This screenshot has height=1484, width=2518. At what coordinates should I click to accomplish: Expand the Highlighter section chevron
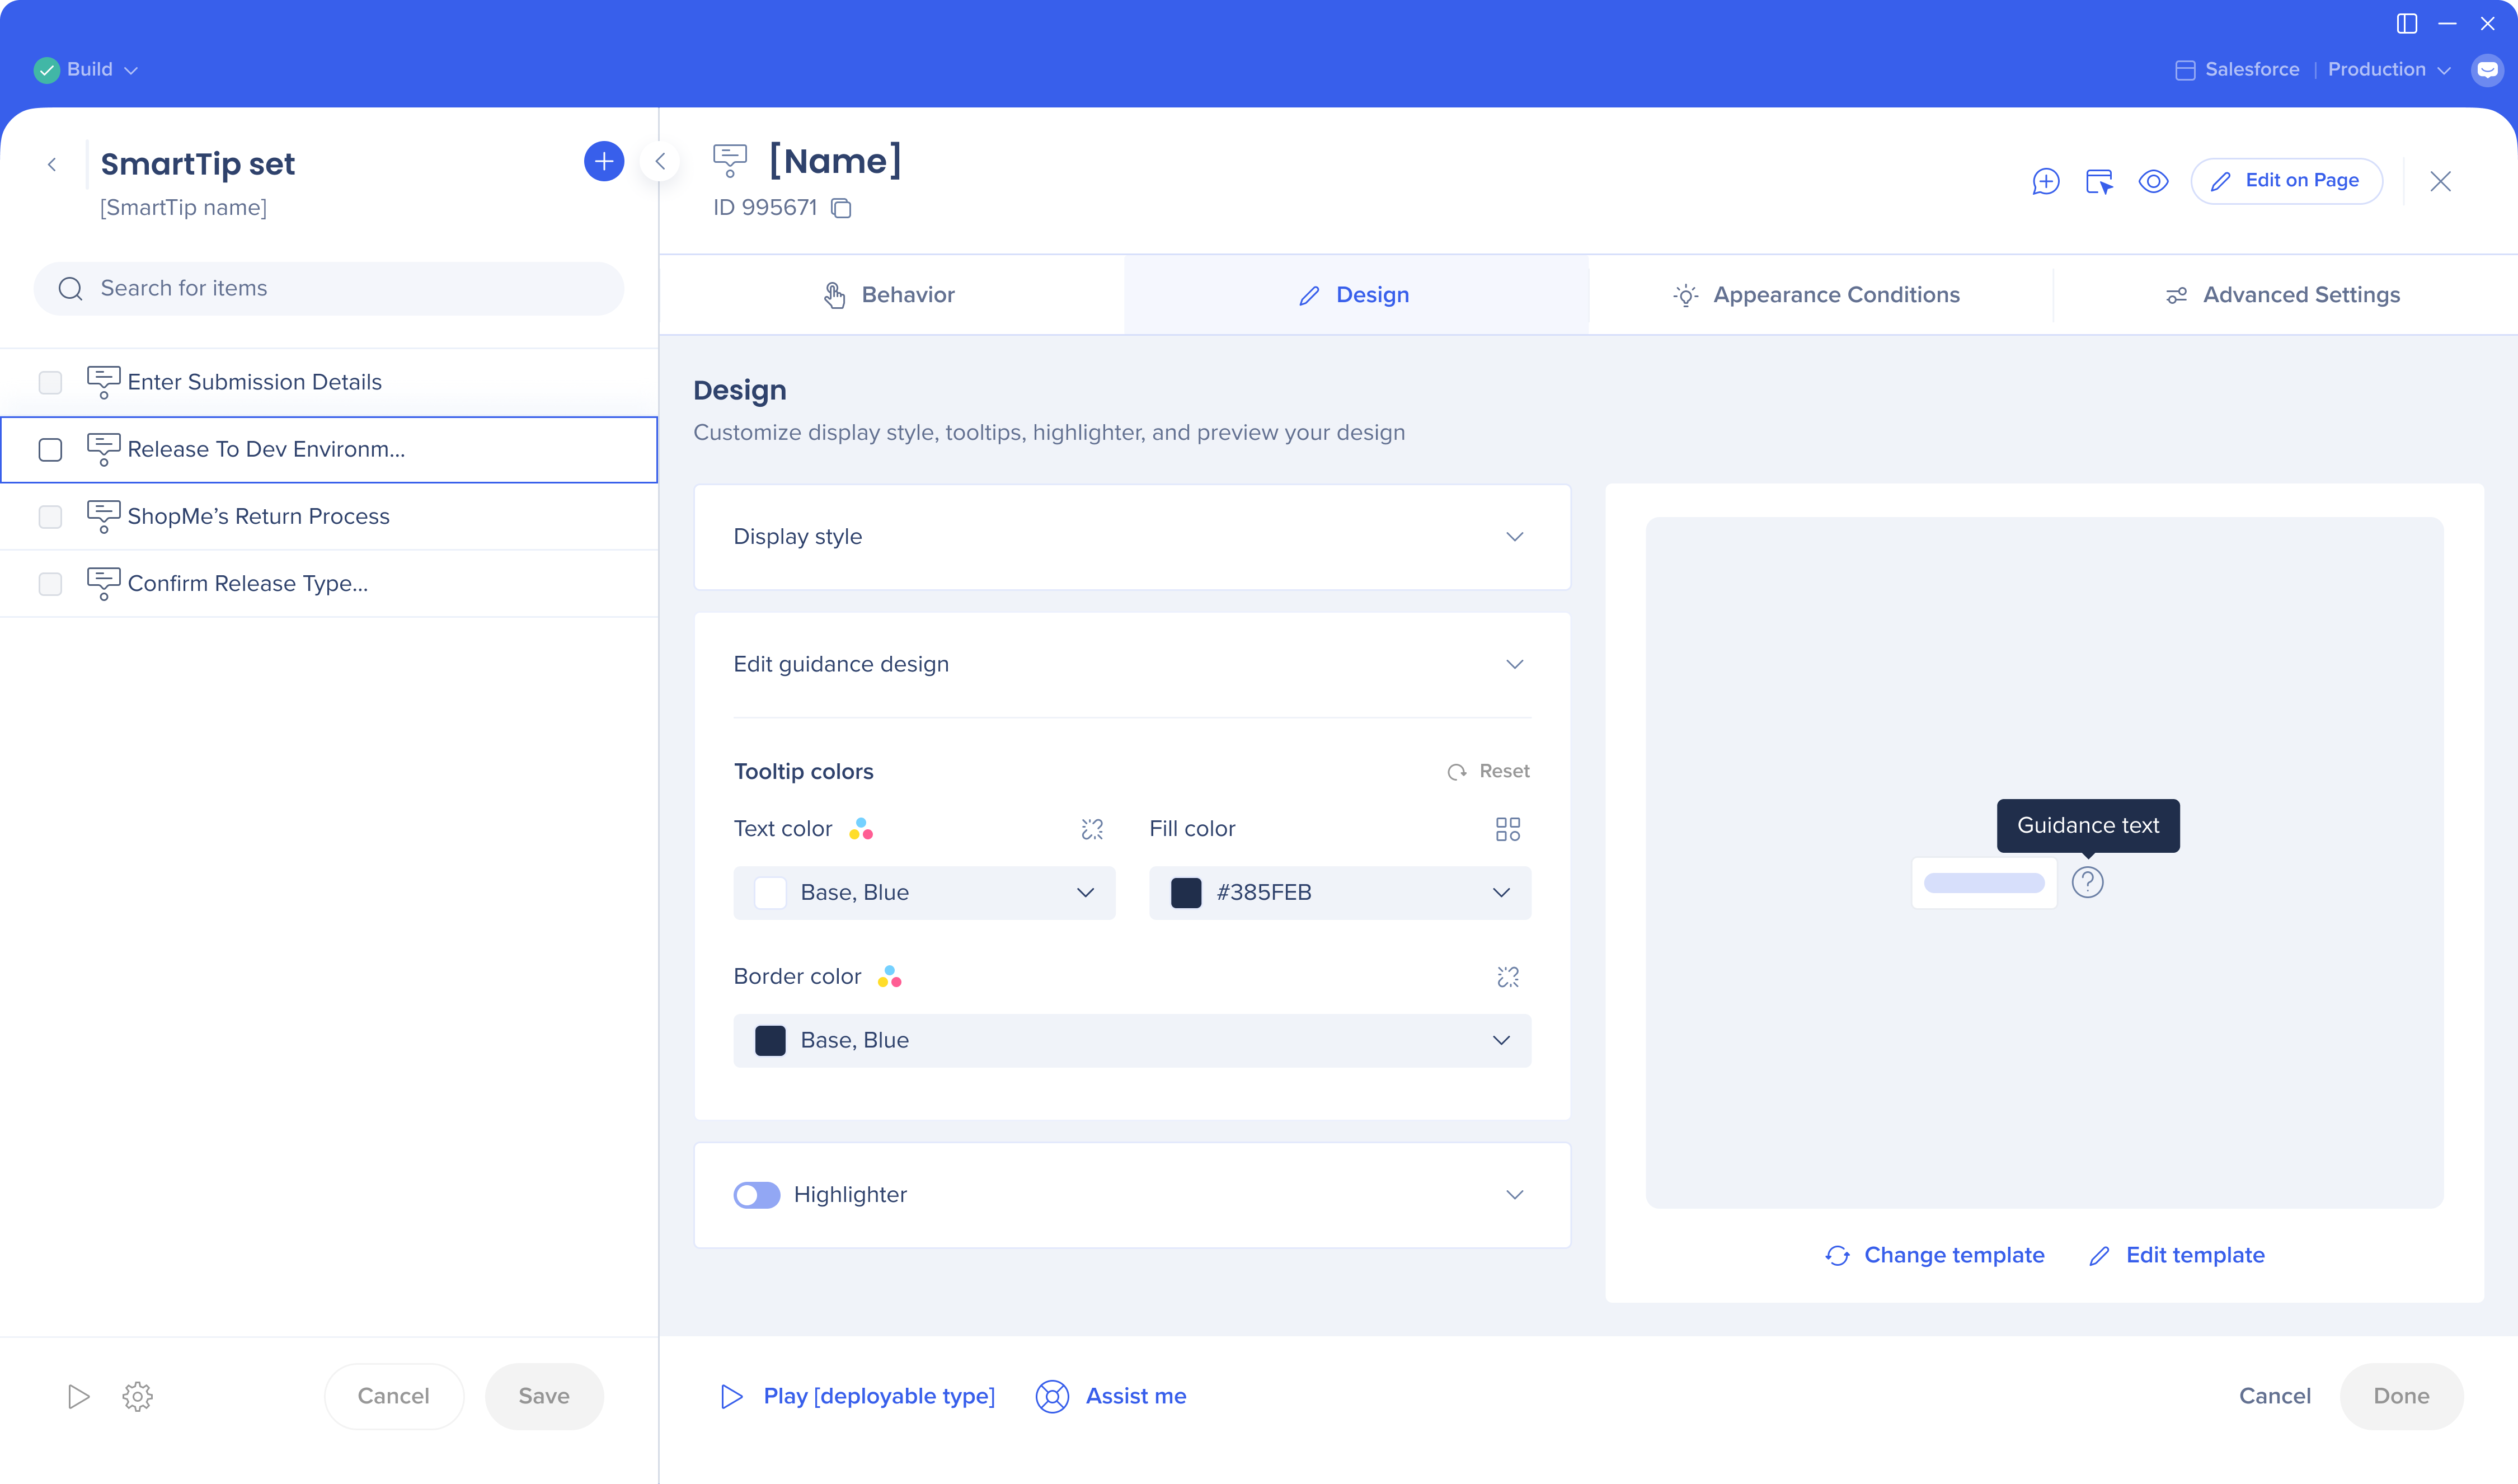tap(1515, 1195)
